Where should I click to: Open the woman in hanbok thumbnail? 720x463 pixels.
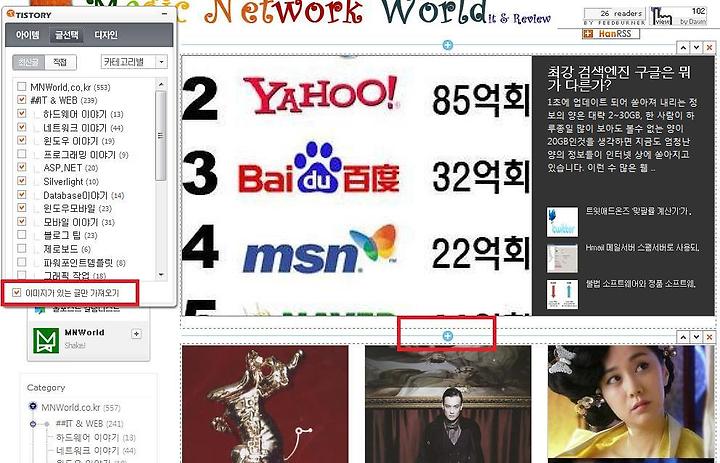tap(630, 404)
